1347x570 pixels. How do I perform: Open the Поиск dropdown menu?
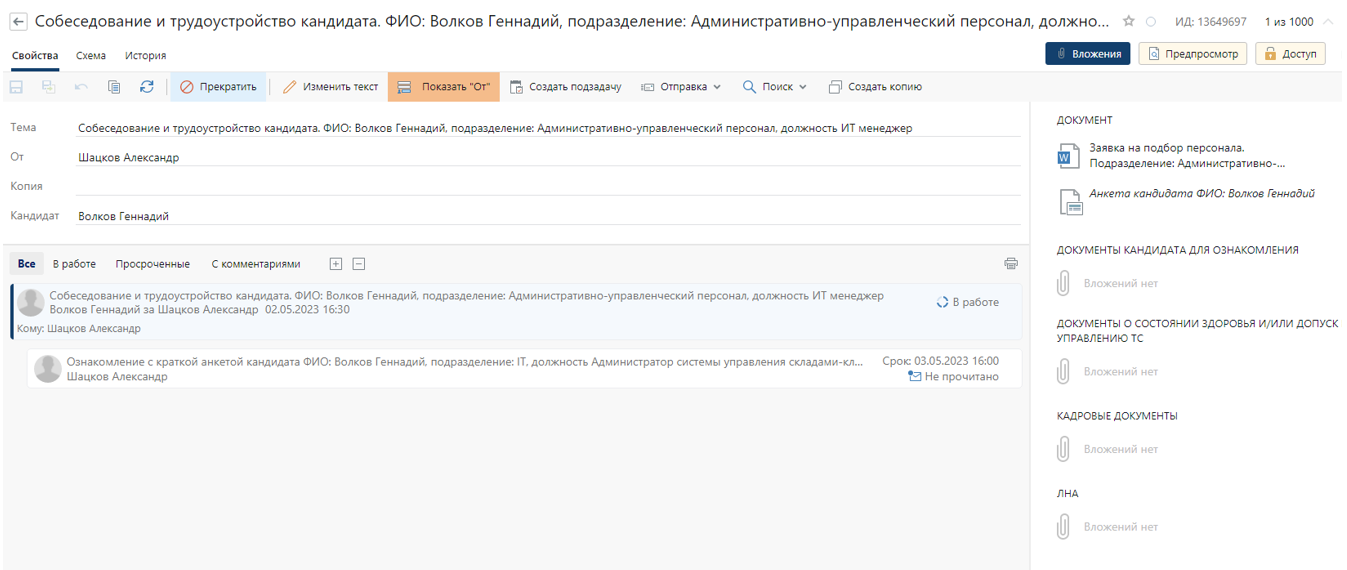[774, 87]
